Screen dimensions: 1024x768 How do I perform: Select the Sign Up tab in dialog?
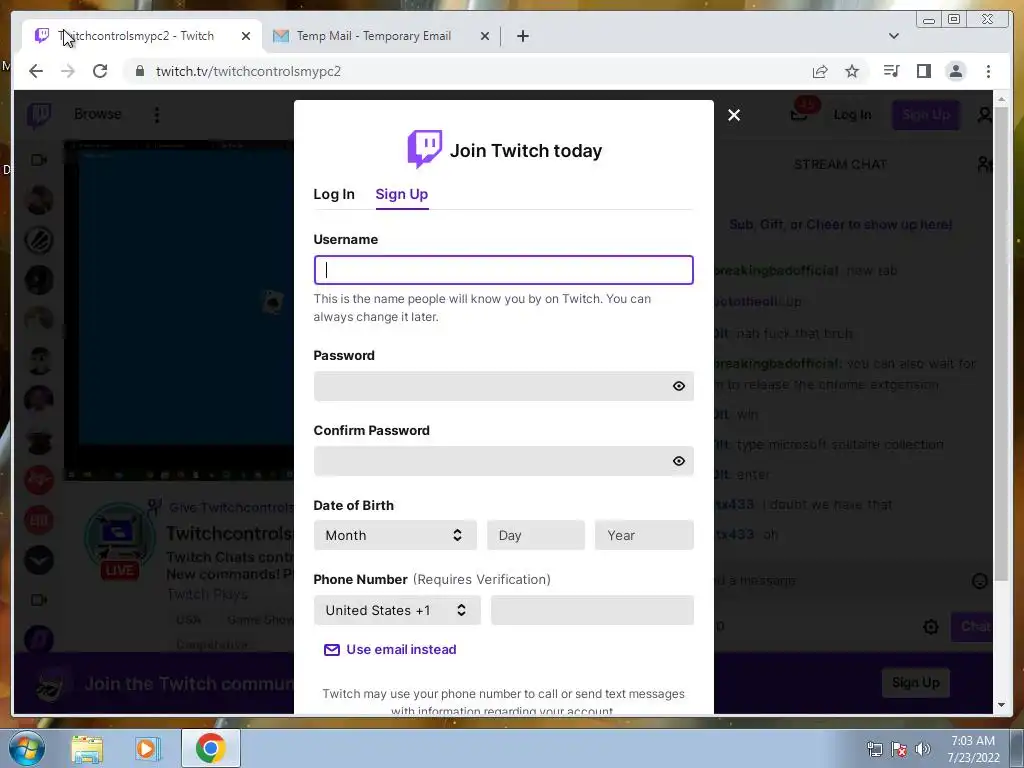pyautogui.click(x=402, y=194)
